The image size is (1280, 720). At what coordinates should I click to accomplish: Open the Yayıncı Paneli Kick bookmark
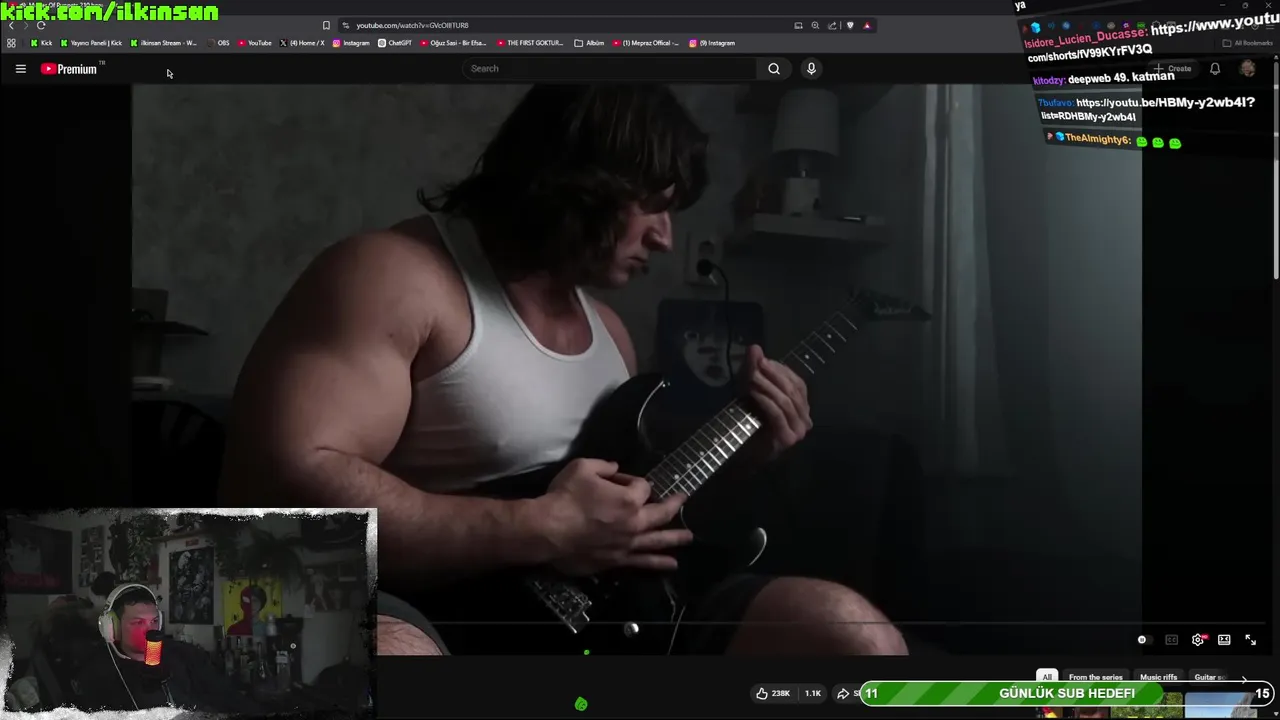pyautogui.click(x=91, y=43)
